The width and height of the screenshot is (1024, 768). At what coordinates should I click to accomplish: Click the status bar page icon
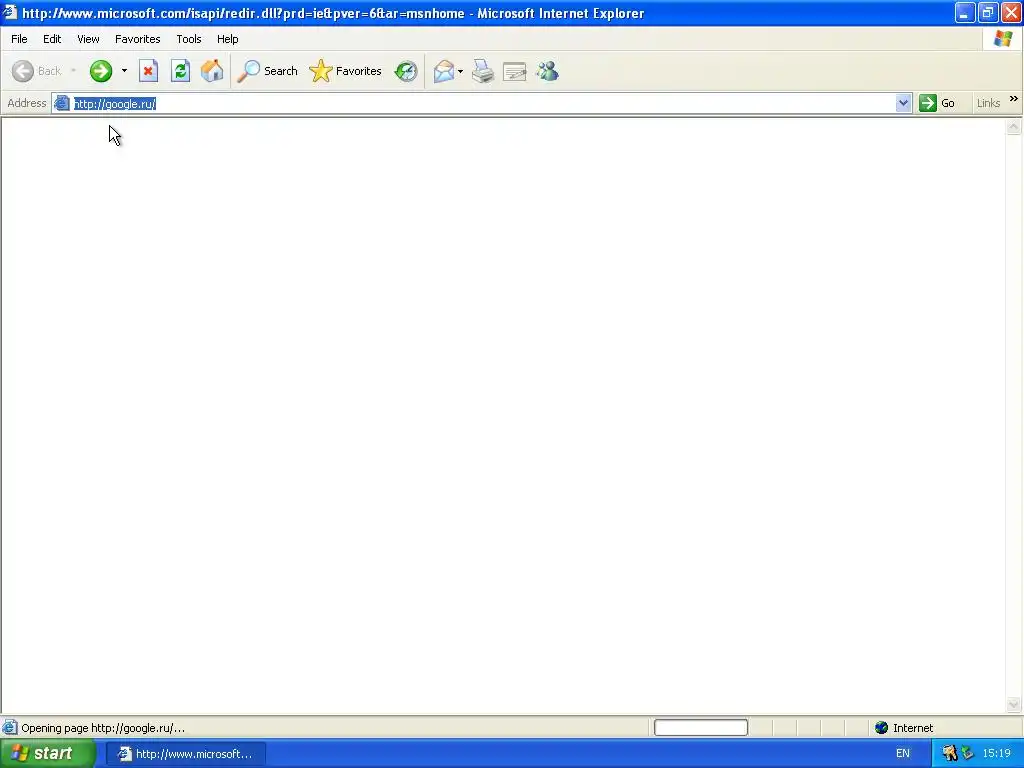[x=10, y=727]
